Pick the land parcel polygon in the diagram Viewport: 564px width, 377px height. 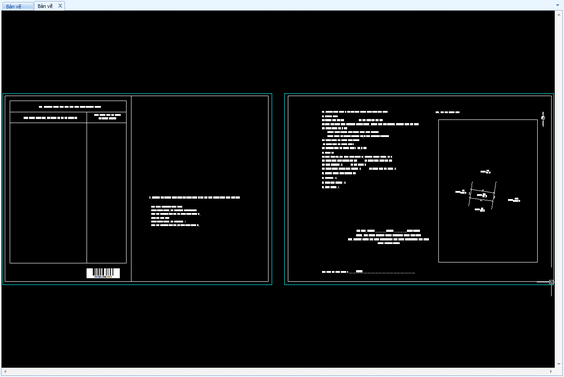(482, 195)
